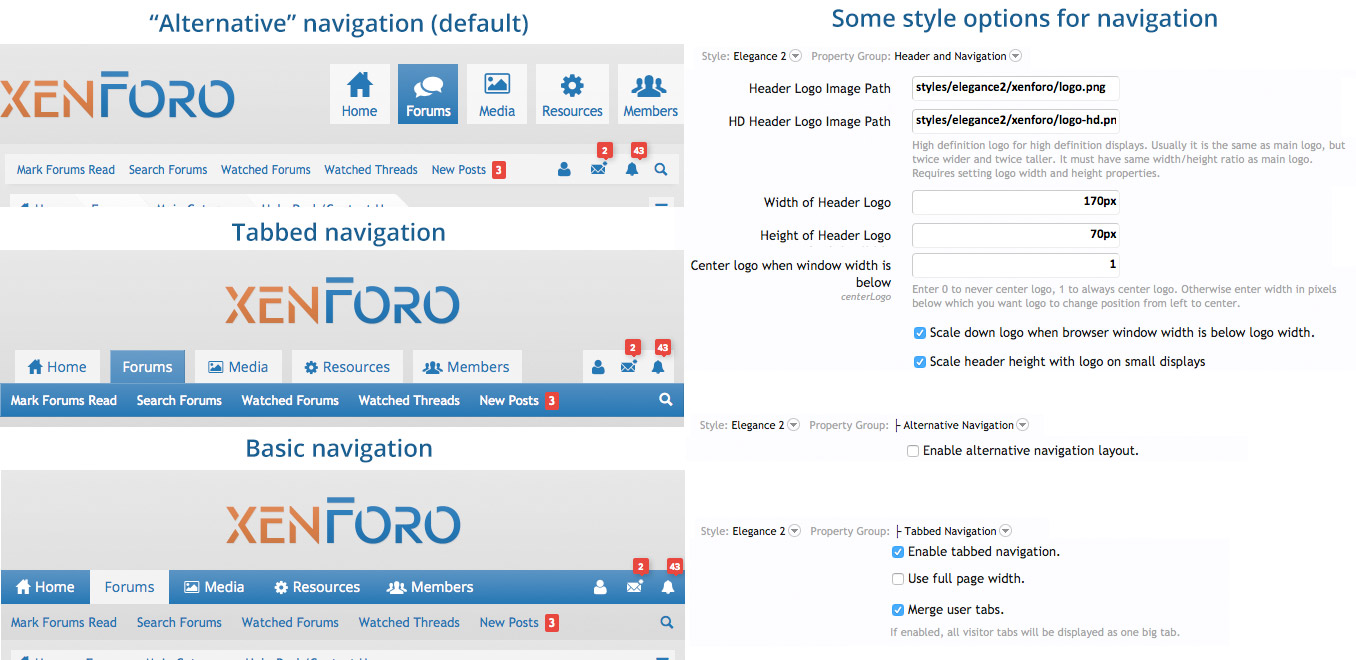Select Media tab in Basic navigation

pyautogui.click(x=214, y=587)
